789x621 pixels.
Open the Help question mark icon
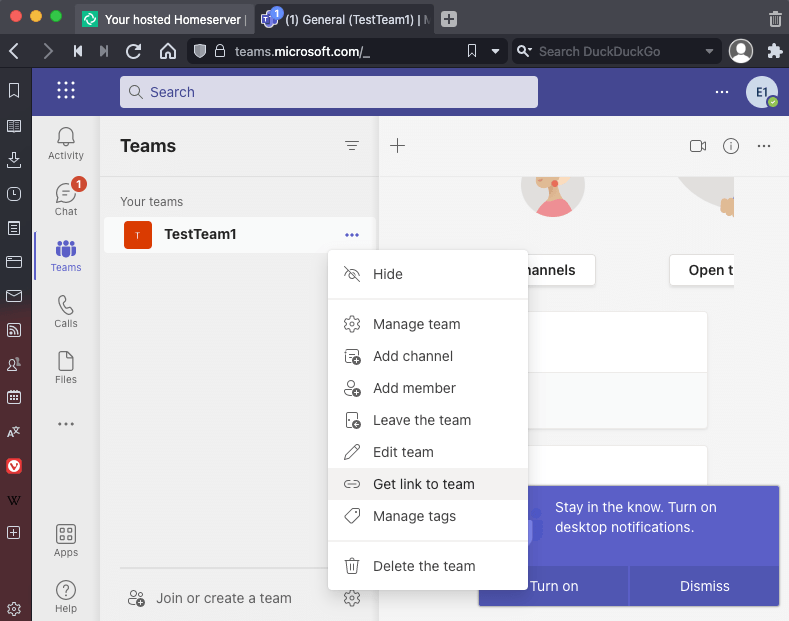click(66, 596)
